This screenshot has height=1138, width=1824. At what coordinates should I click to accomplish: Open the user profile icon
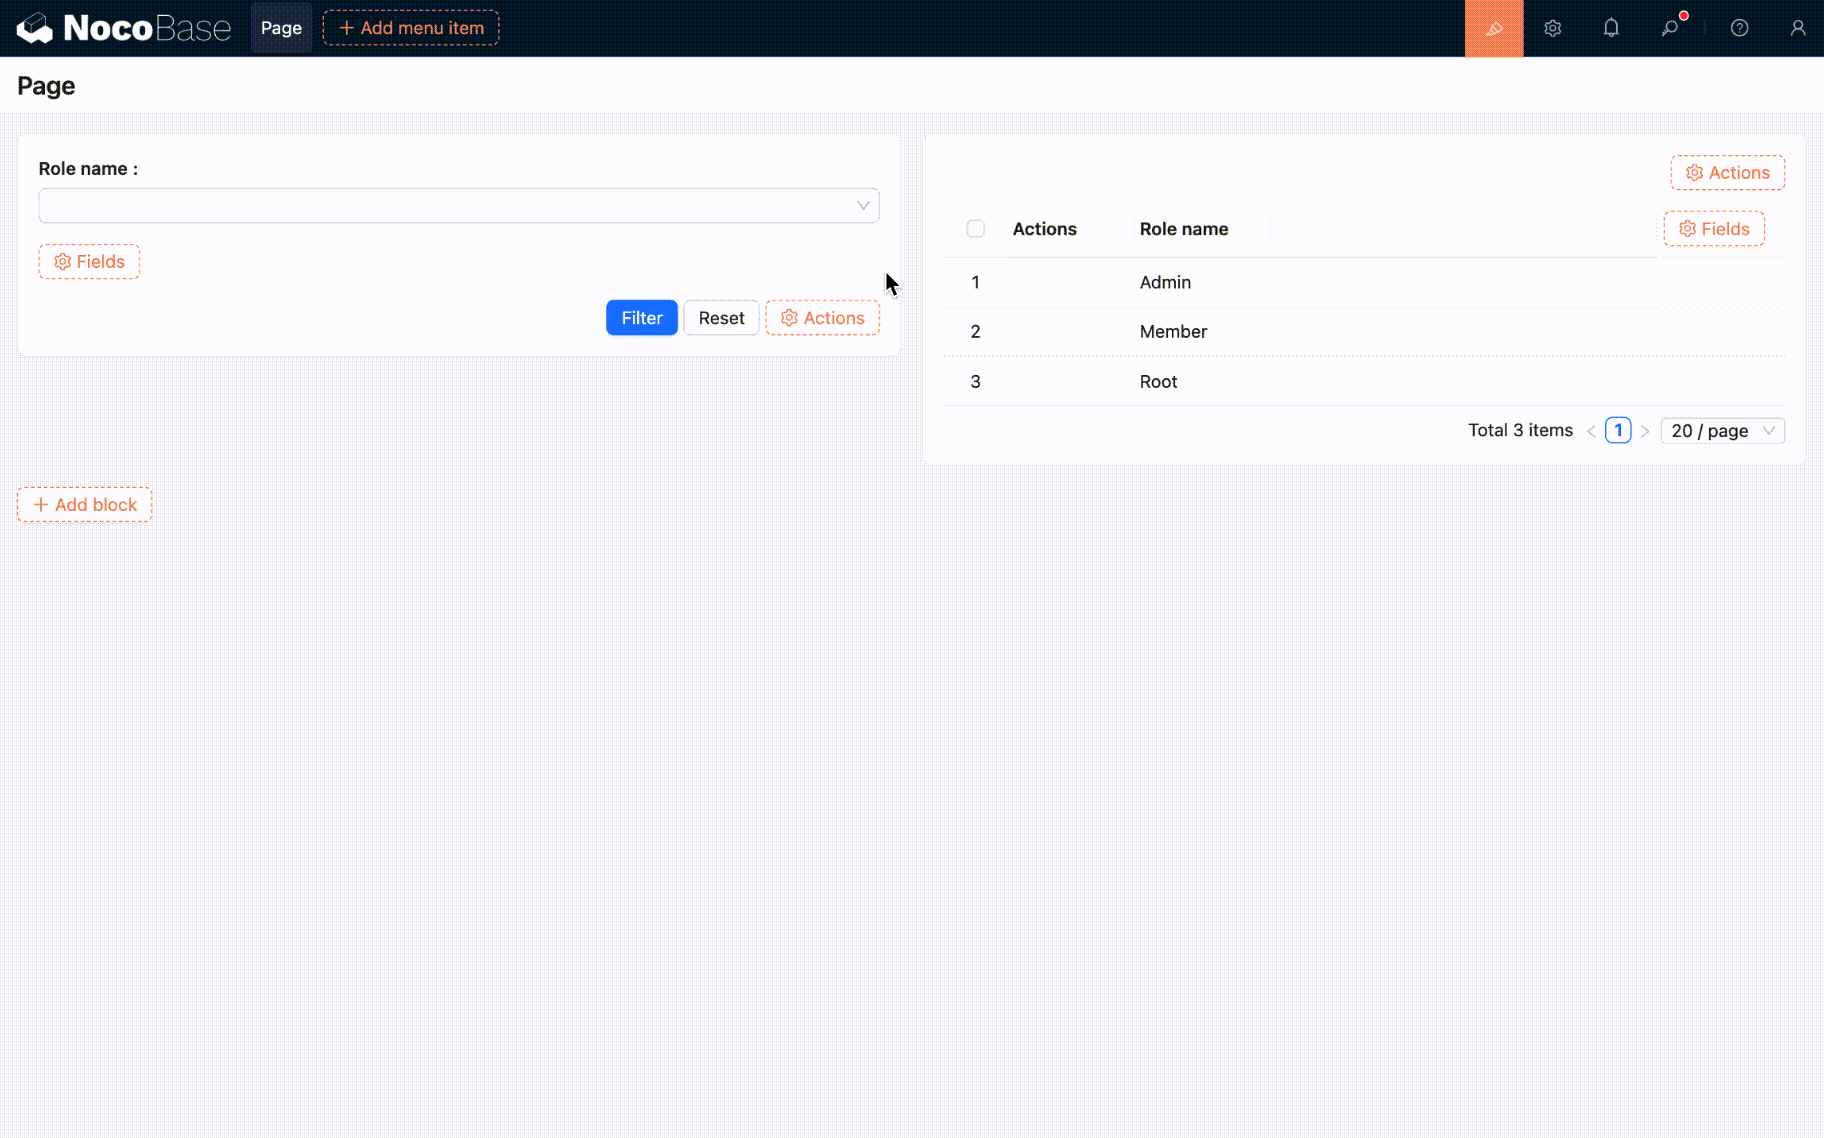(x=1797, y=28)
